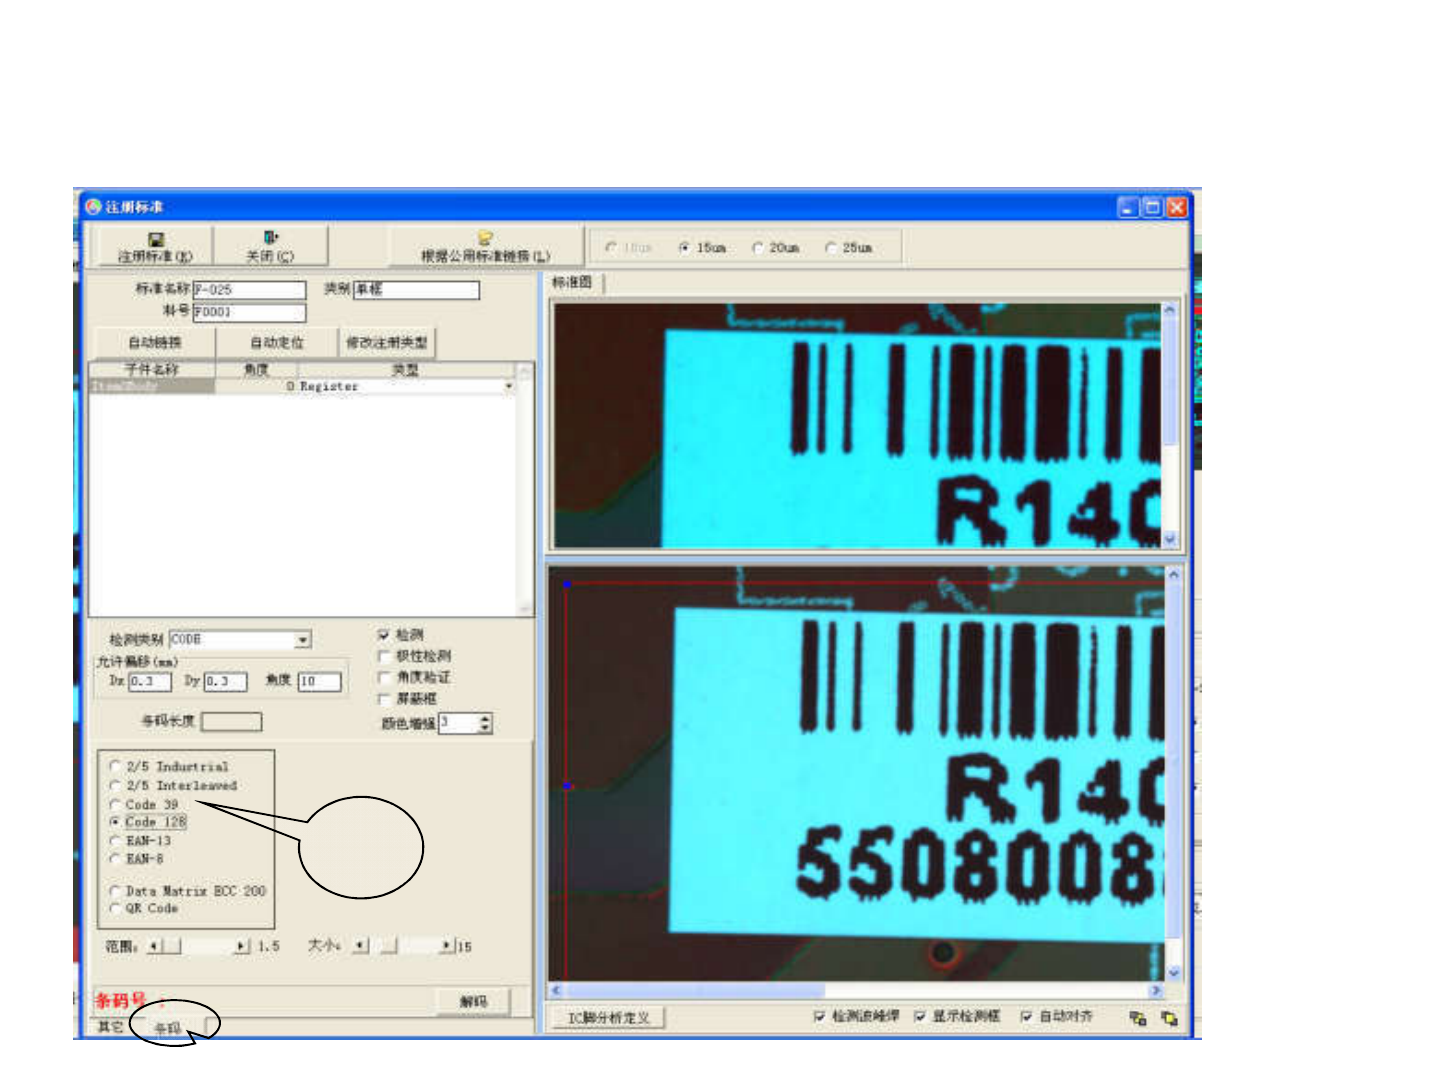Screen dimensions: 1433x1075
Task: Click the 范围 slider right arrow
Action: pyautogui.click(x=241, y=946)
